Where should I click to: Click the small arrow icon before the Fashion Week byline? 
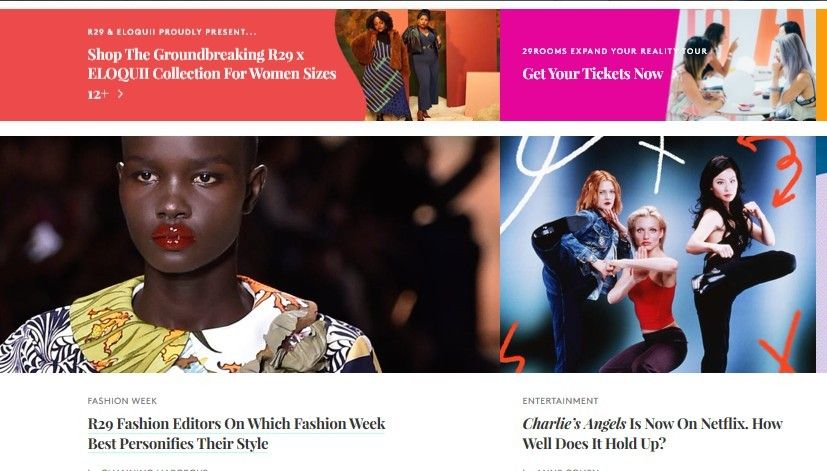click(x=90, y=469)
